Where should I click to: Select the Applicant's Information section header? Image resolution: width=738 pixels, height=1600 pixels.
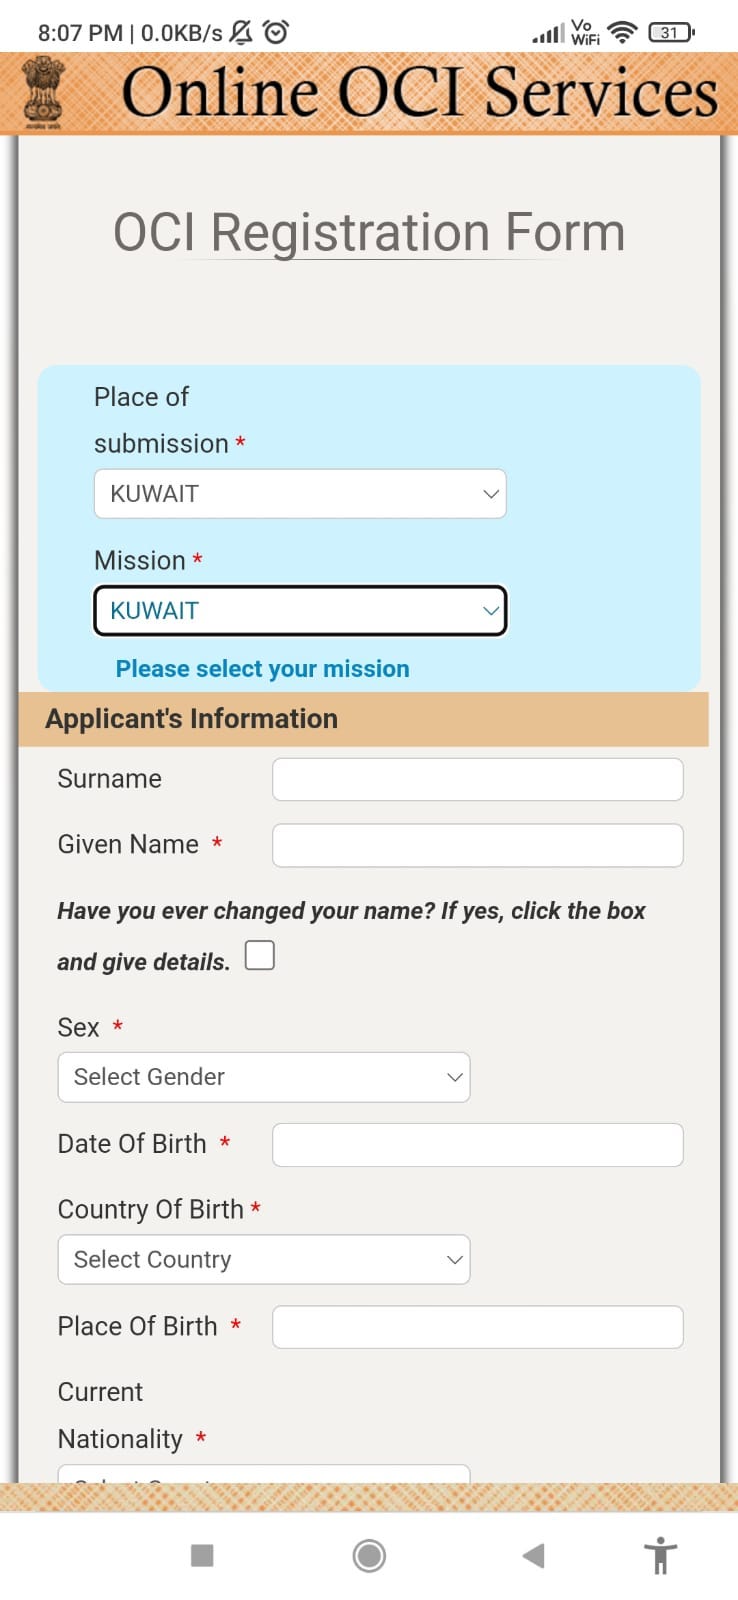190,718
